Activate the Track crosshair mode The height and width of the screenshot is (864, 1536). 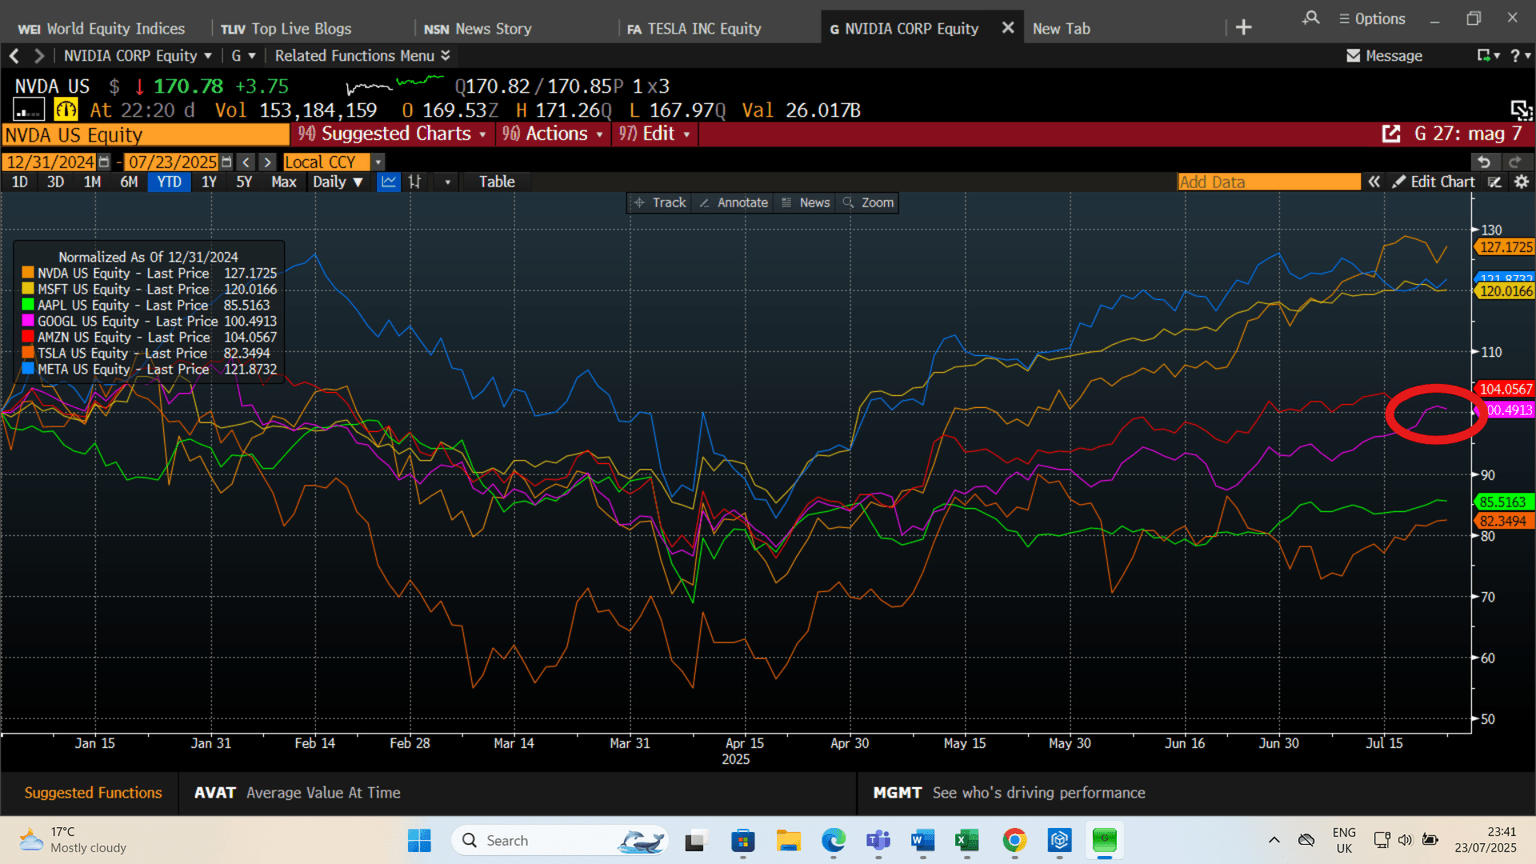[660, 203]
